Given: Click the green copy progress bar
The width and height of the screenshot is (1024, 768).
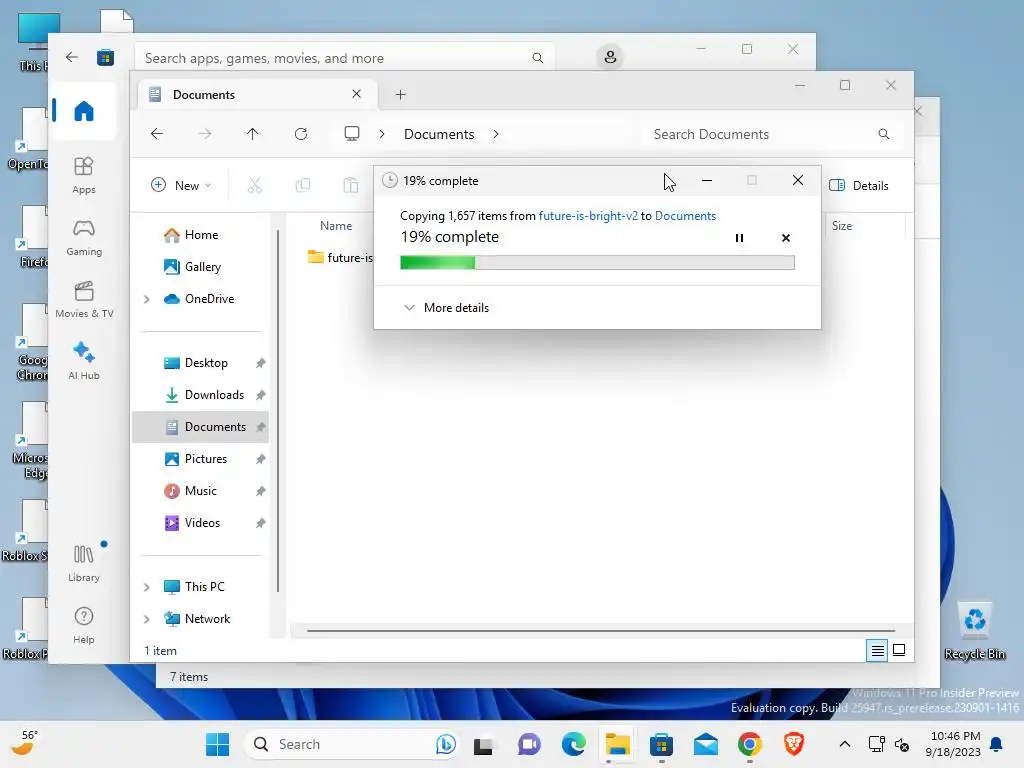Looking at the screenshot, I should 597,263.
